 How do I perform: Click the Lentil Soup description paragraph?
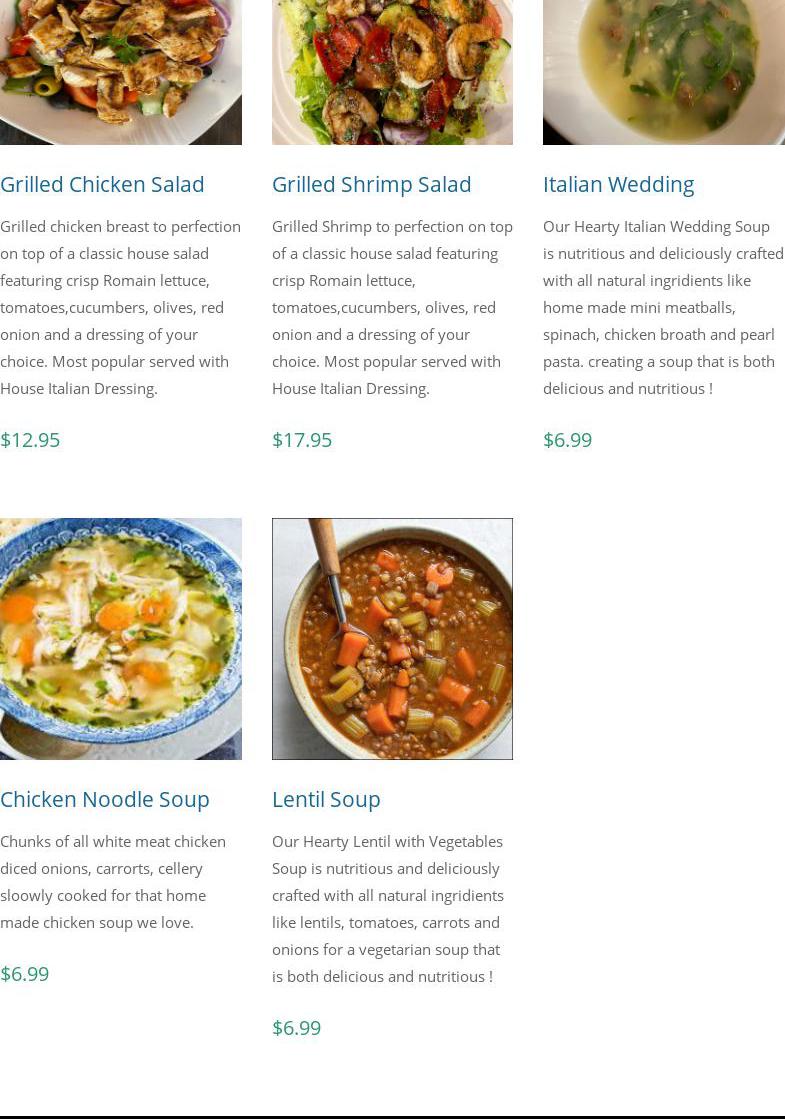388,908
